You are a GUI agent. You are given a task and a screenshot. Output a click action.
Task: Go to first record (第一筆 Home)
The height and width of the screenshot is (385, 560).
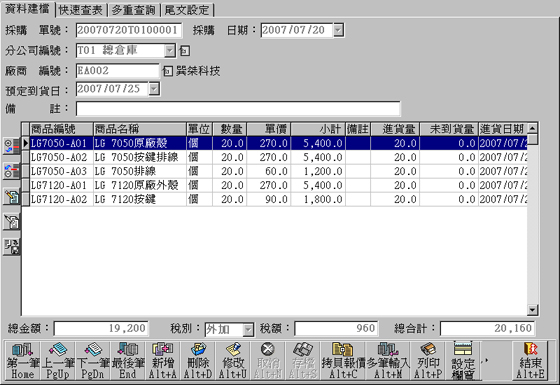coord(22,360)
